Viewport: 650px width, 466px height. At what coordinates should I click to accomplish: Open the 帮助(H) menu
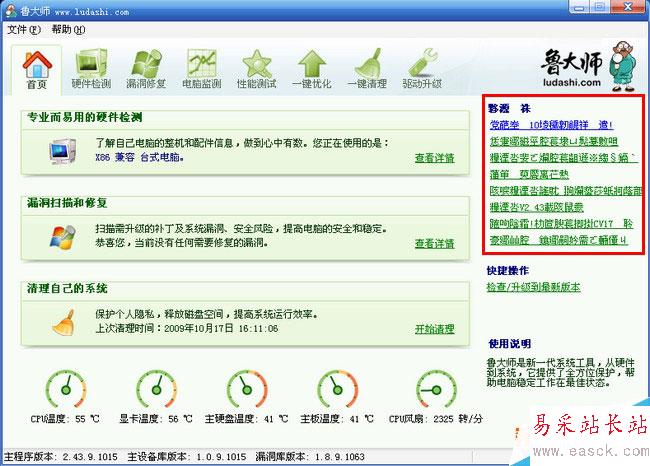coord(68,29)
